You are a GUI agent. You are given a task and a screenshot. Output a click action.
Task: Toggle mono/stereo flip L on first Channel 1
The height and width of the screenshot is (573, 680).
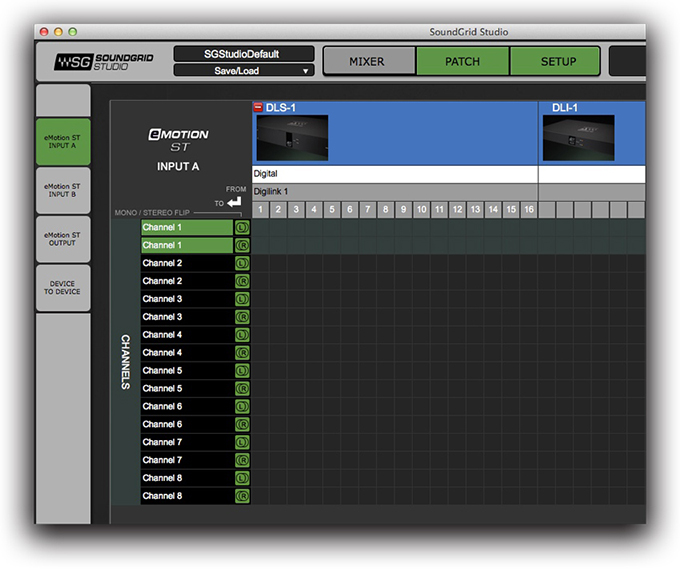(242, 227)
